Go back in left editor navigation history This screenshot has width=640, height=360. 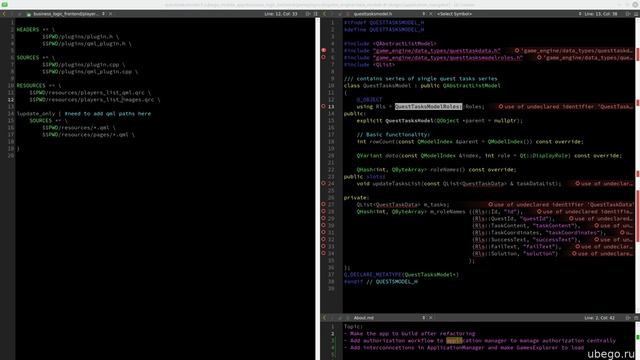pos(4,14)
